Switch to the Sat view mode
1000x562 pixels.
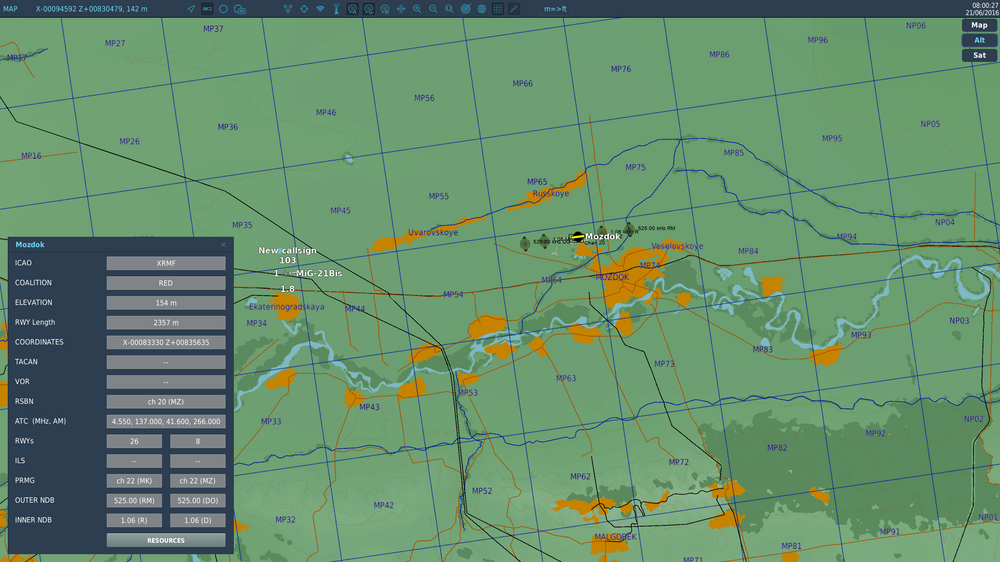(x=979, y=55)
